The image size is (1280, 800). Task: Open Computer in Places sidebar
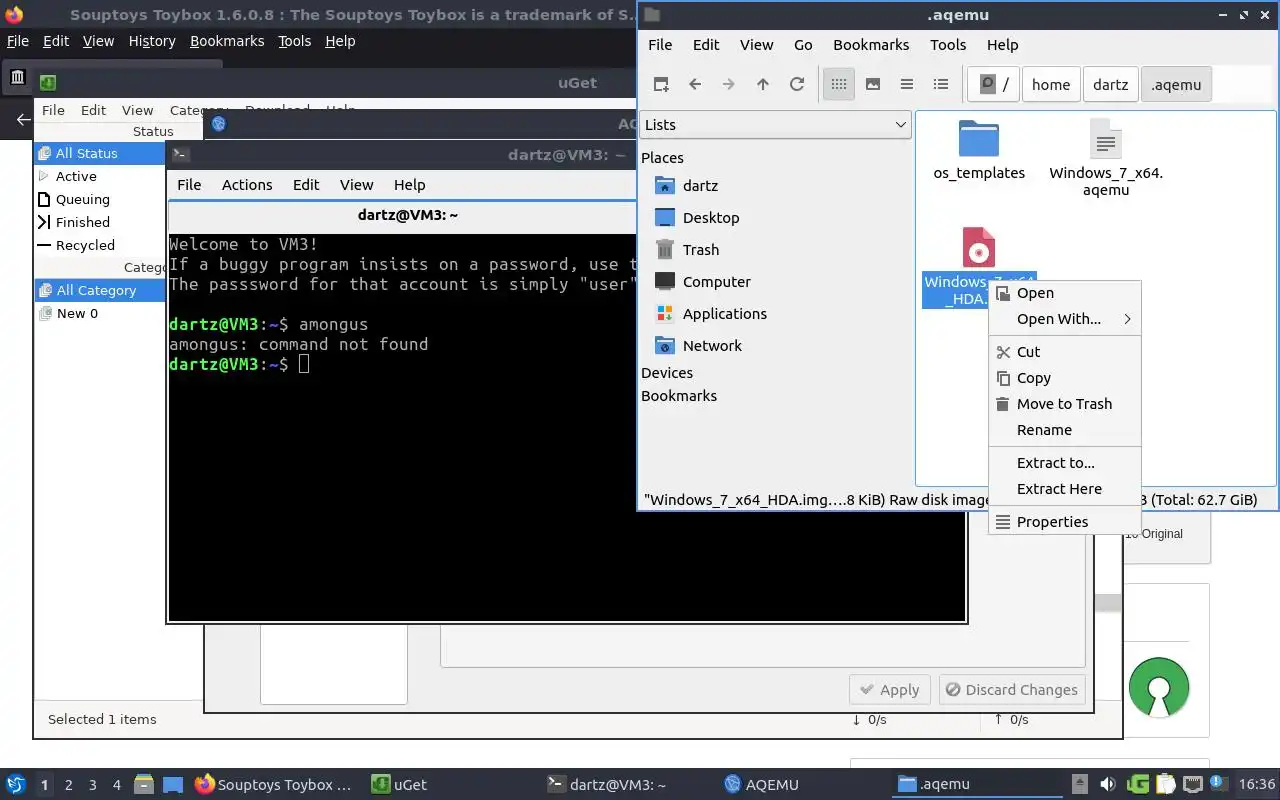(716, 282)
